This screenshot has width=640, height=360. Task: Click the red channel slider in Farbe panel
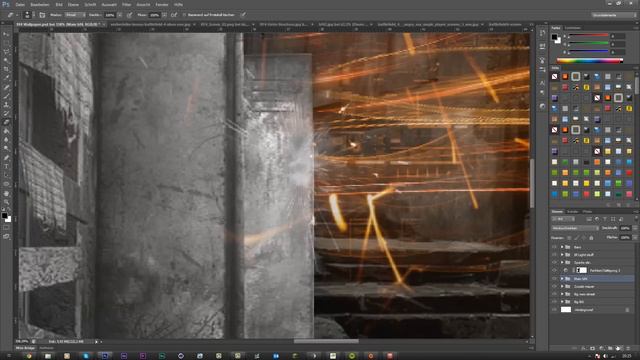pyautogui.click(x=588, y=36)
